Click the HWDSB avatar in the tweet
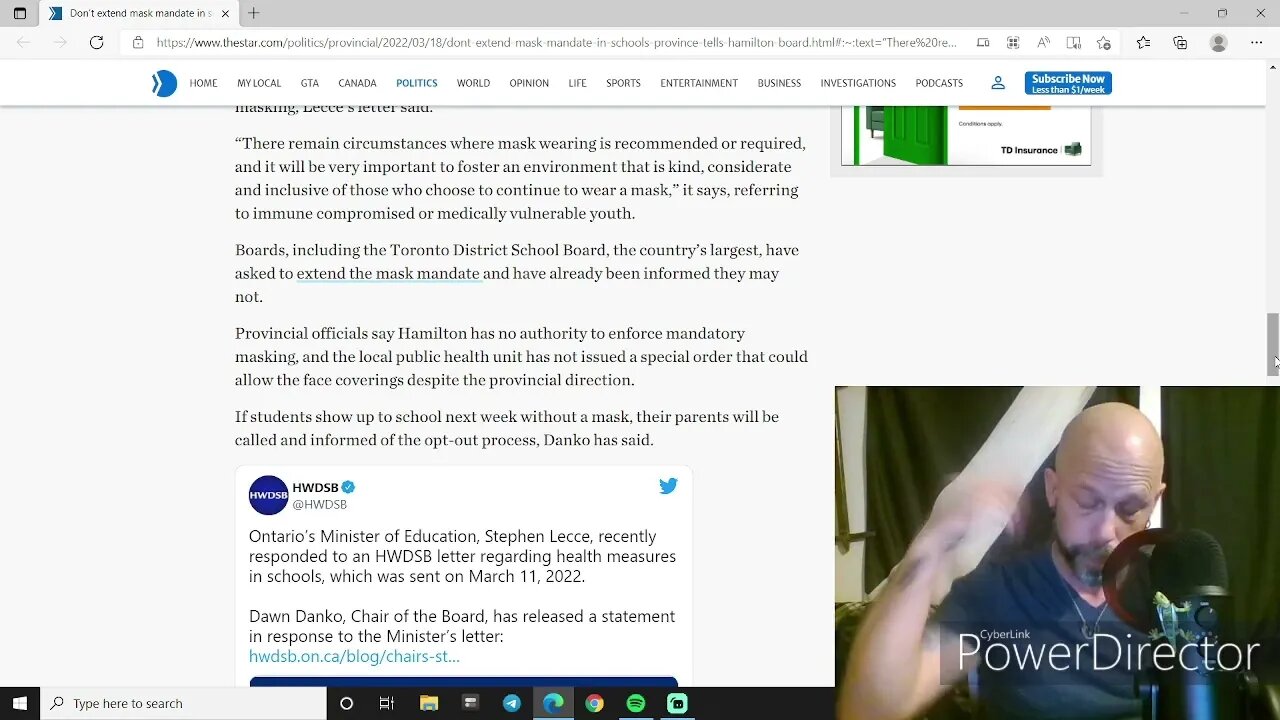 268,495
